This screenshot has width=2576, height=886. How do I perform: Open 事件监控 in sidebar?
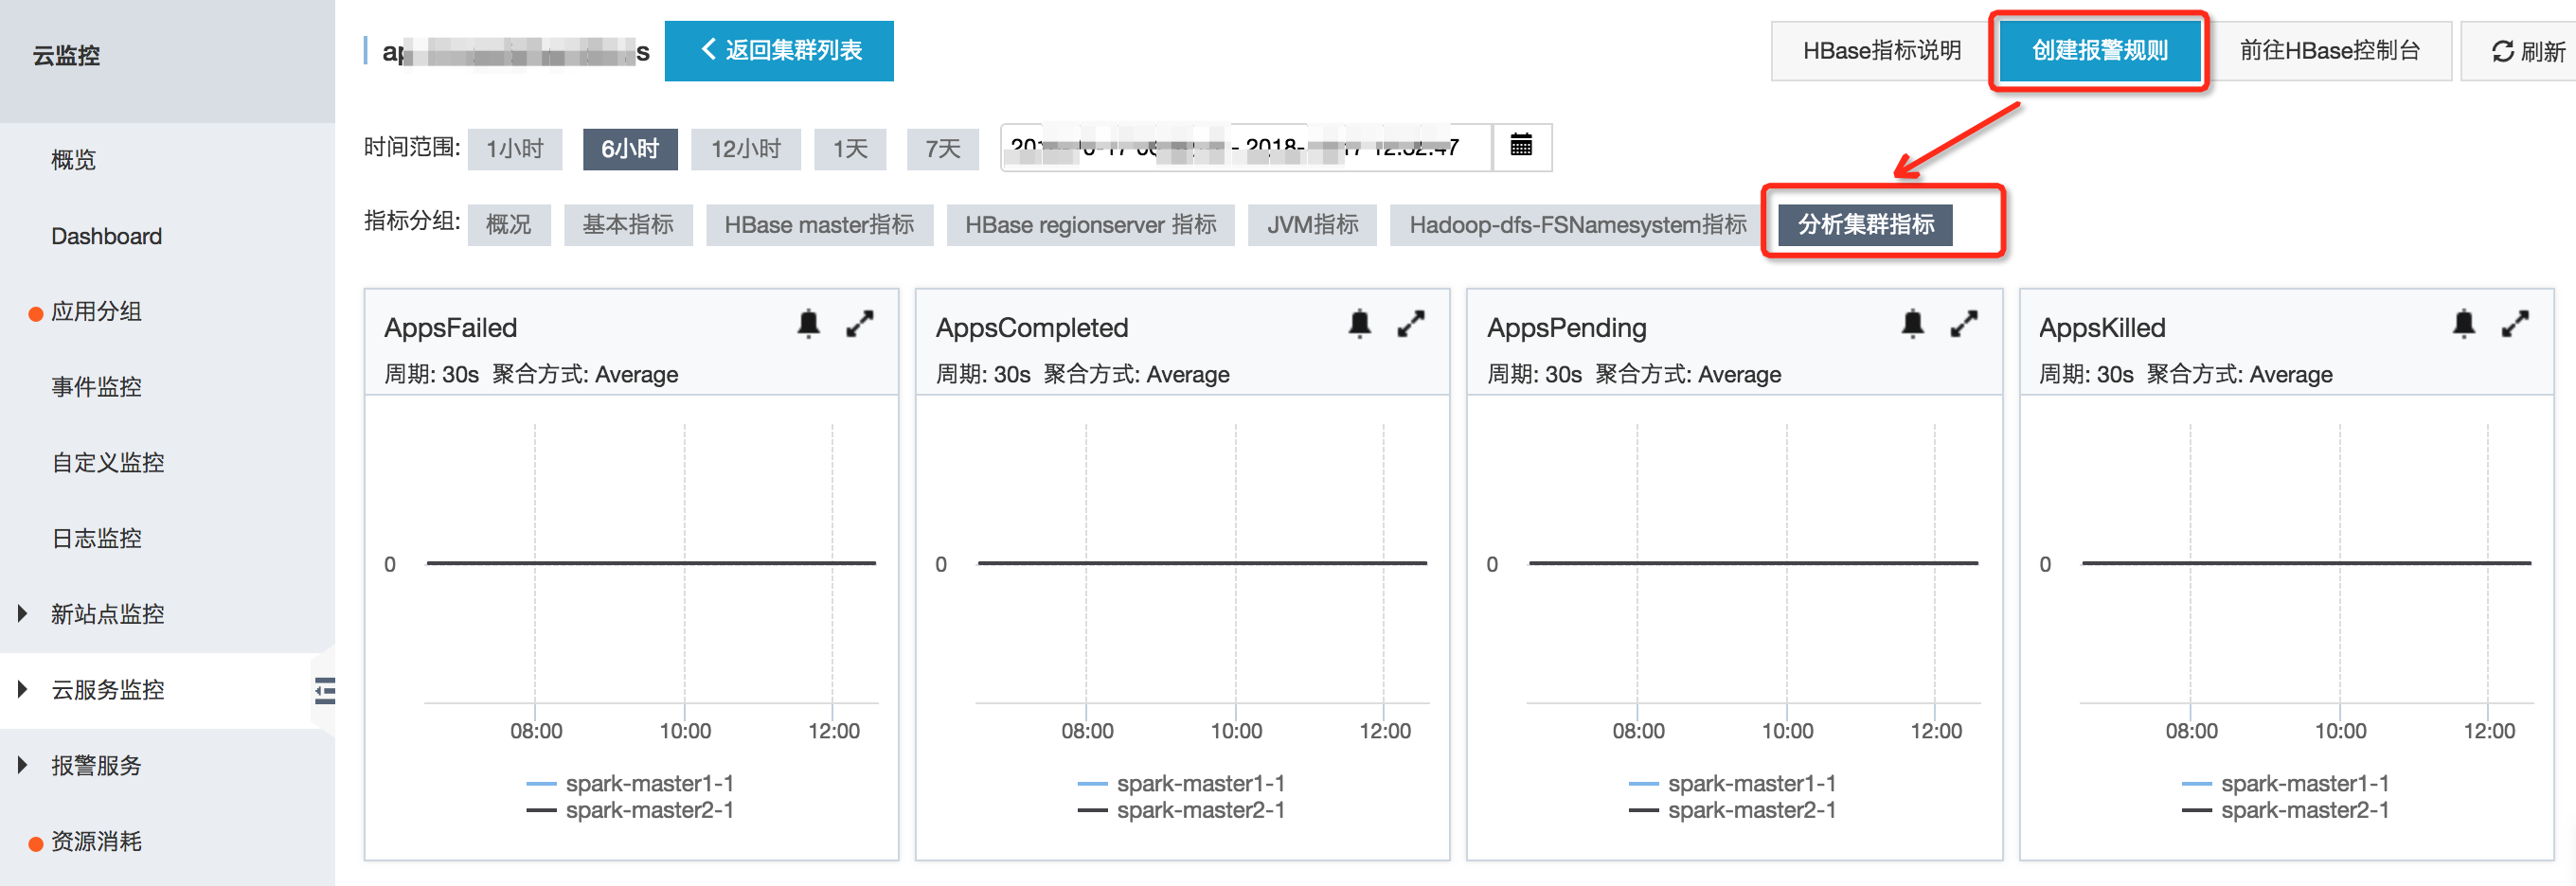[x=96, y=387]
